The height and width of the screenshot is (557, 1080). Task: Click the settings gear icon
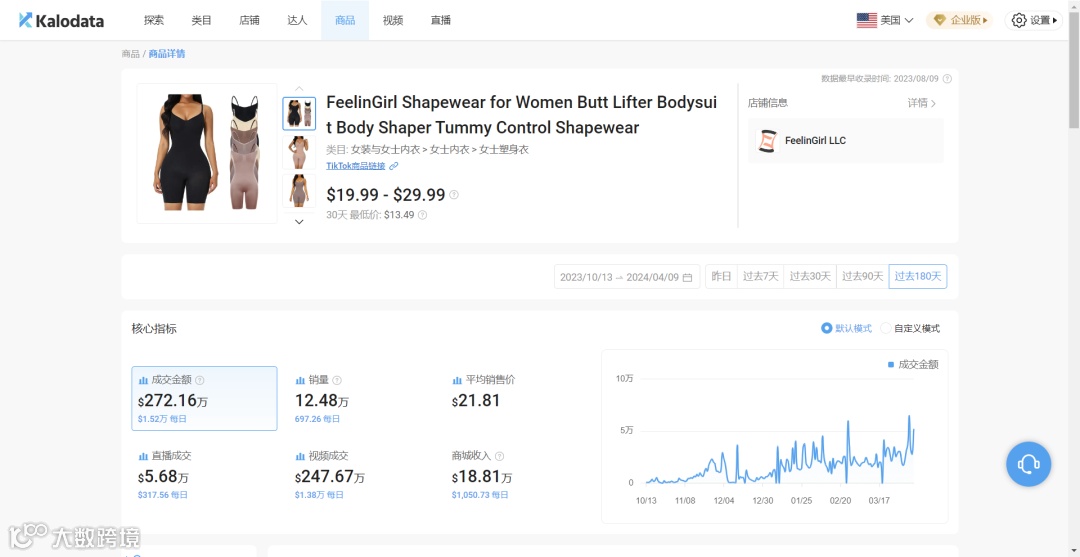click(x=1019, y=21)
